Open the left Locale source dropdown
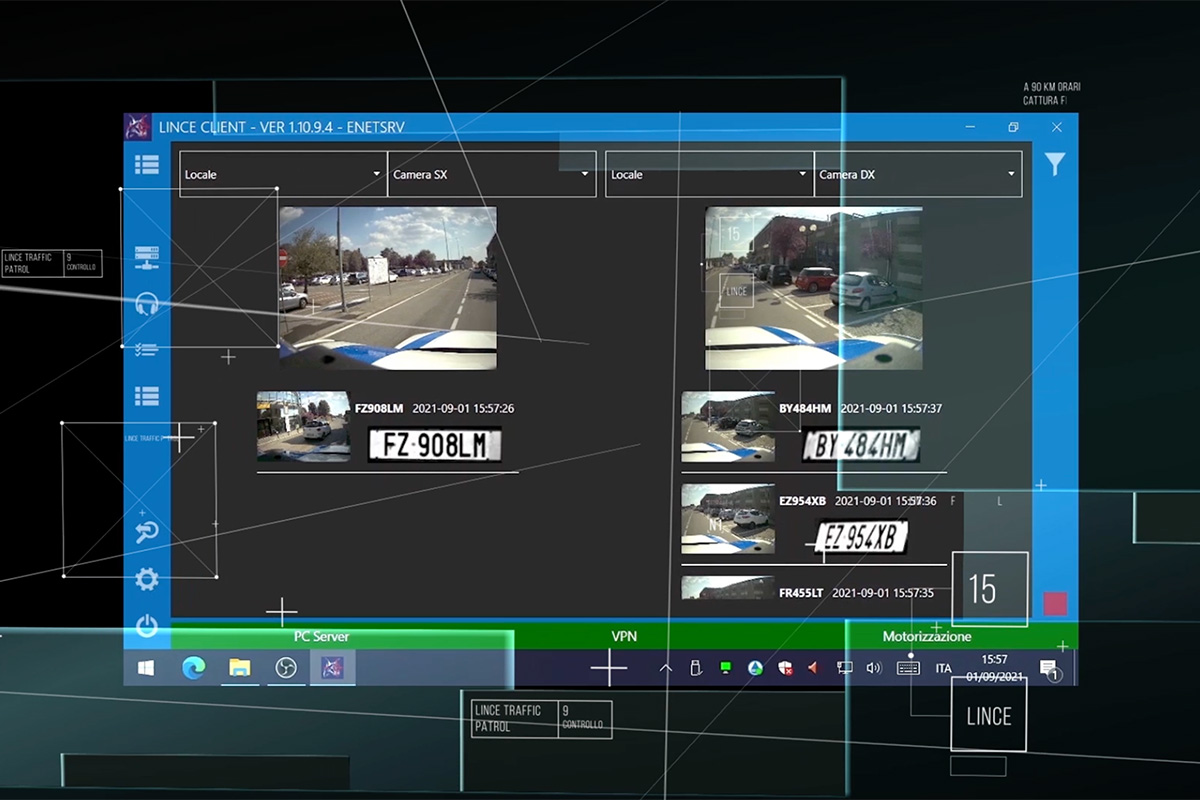The height and width of the screenshot is (800, 1200). point(283,174)
